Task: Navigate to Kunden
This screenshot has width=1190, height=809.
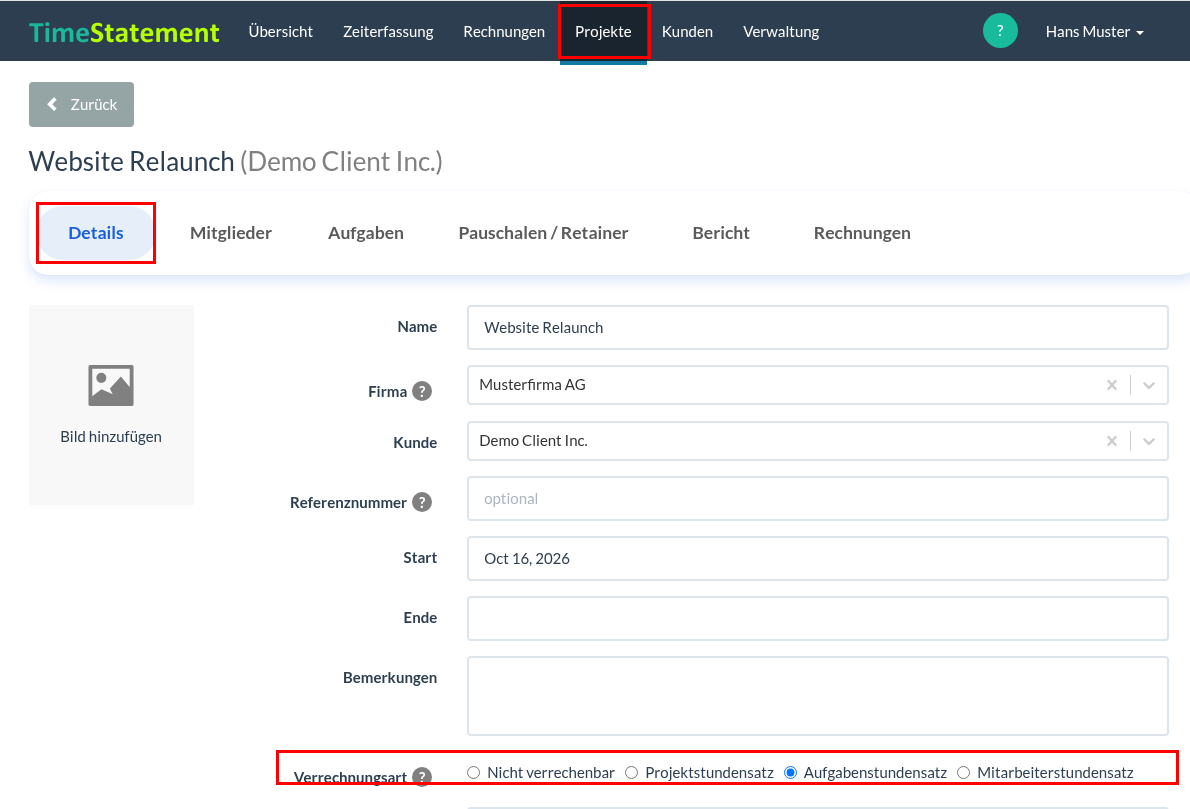Action: [688, 32]
